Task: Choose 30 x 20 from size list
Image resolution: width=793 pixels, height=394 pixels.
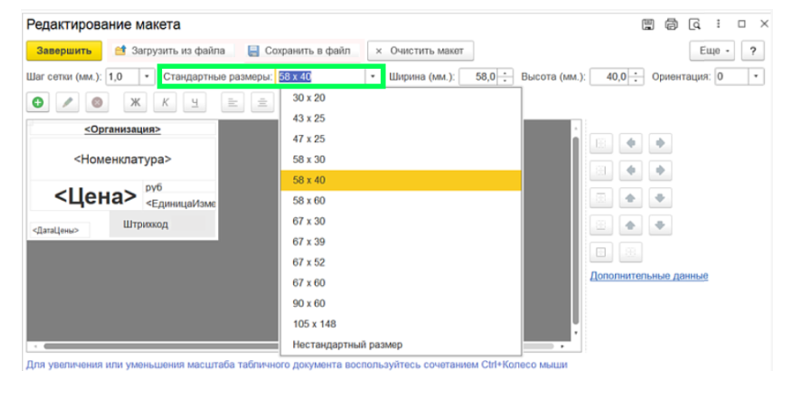Action: (x=401, y=98)
